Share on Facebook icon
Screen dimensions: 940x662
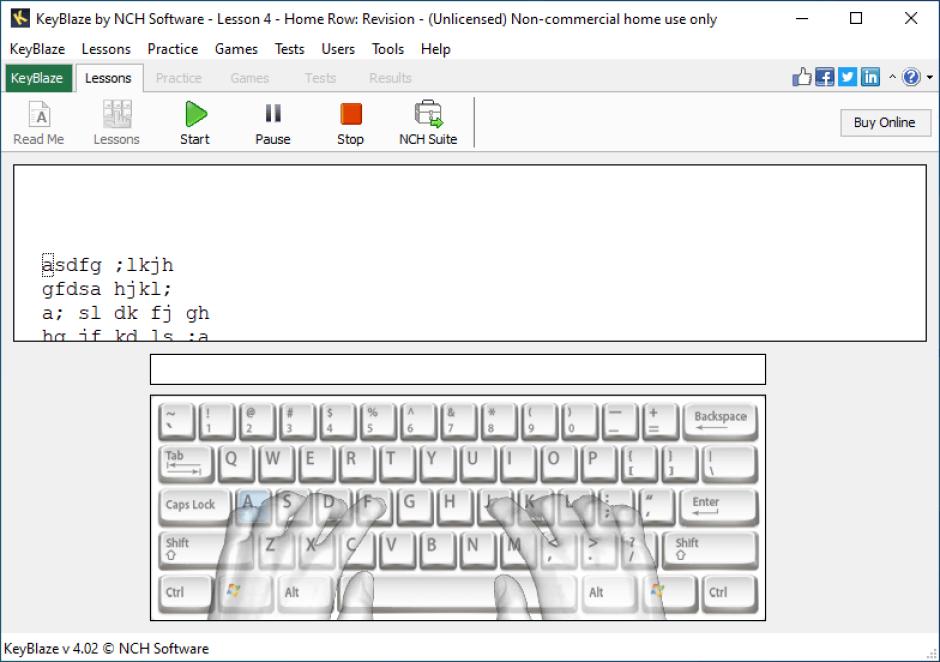[824, 77]
